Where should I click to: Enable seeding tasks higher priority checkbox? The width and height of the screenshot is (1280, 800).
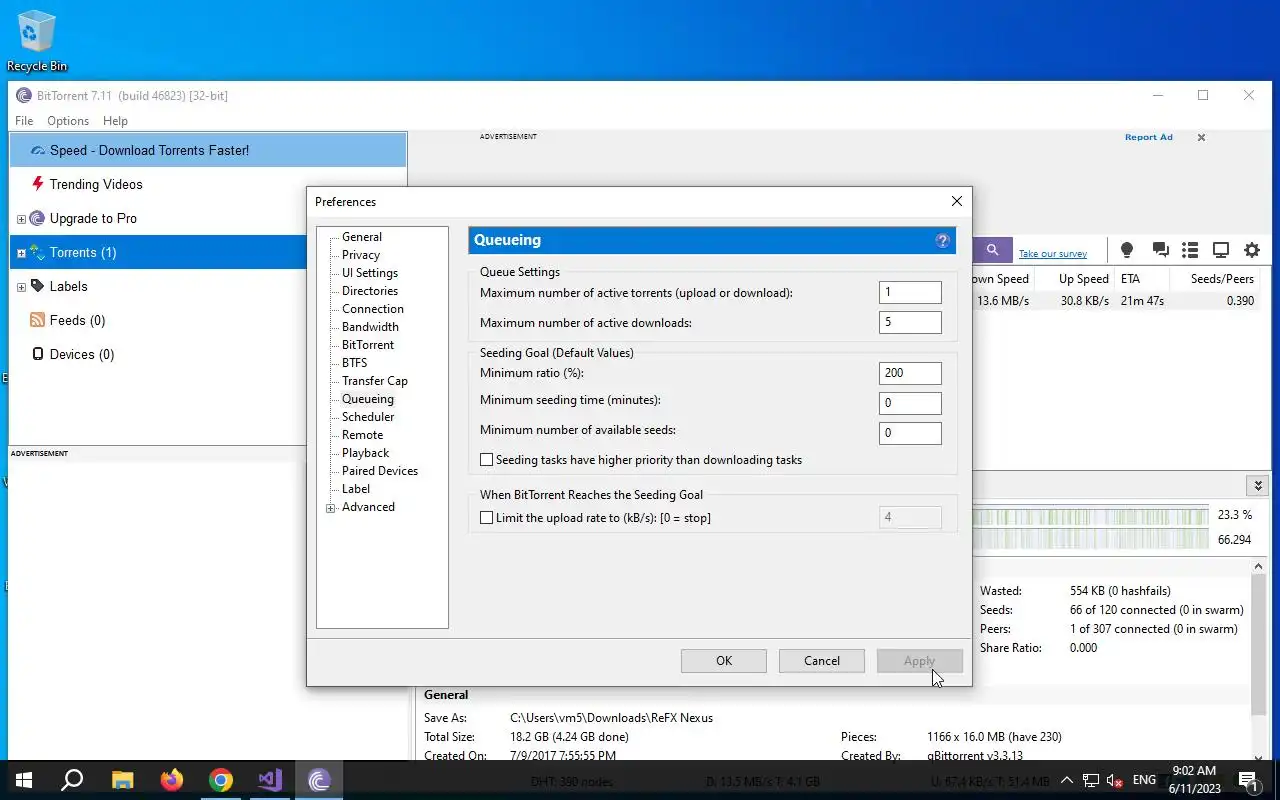coord(487,460)
